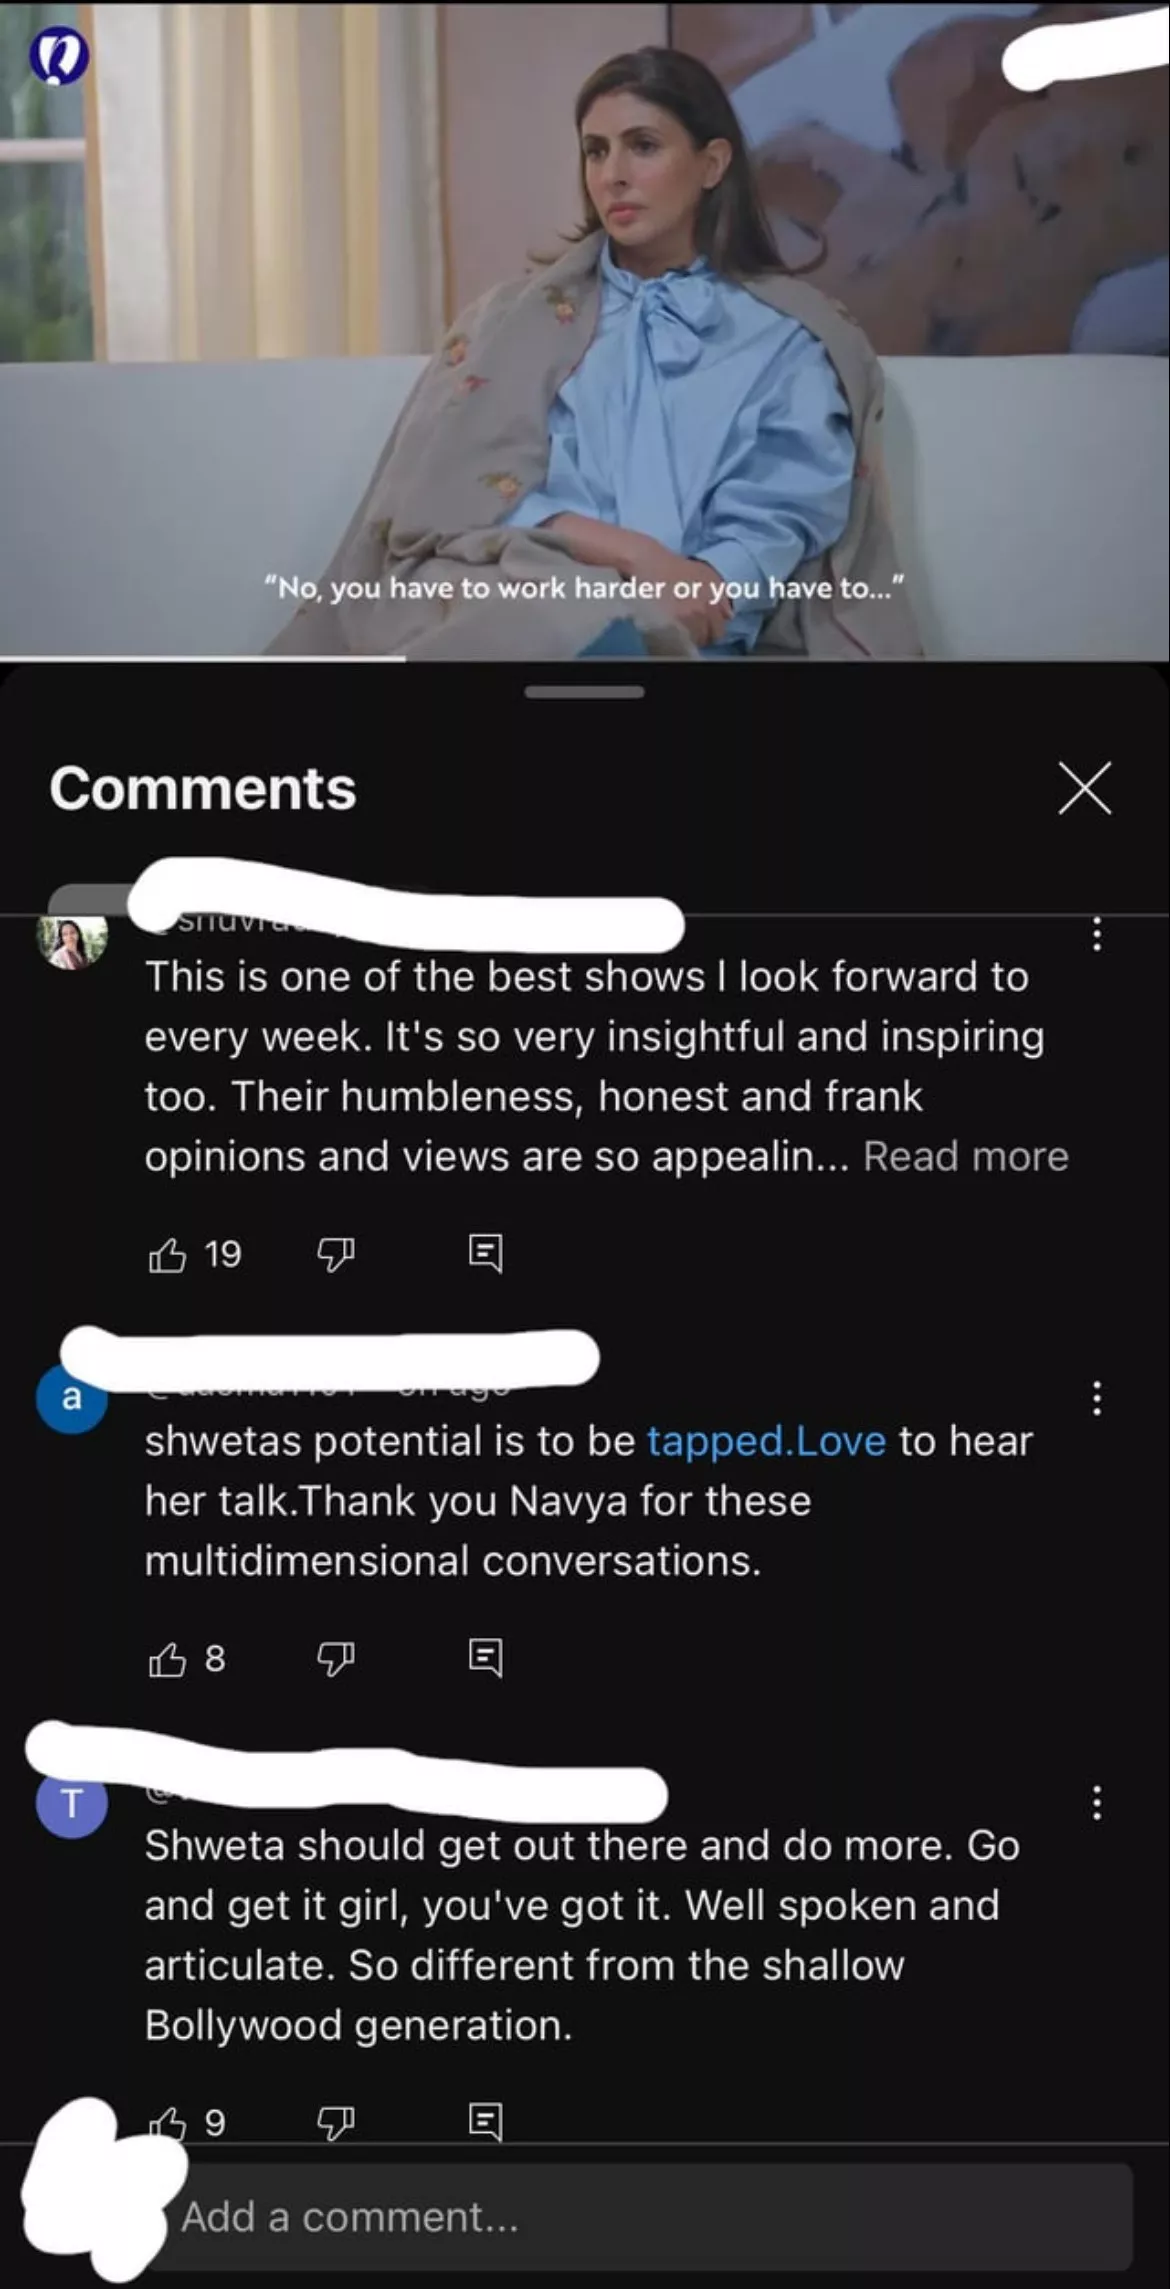Tap the channel logo on the video
The width and height of the screenshot is (1170, 2289).
click(x=58, y=58)
